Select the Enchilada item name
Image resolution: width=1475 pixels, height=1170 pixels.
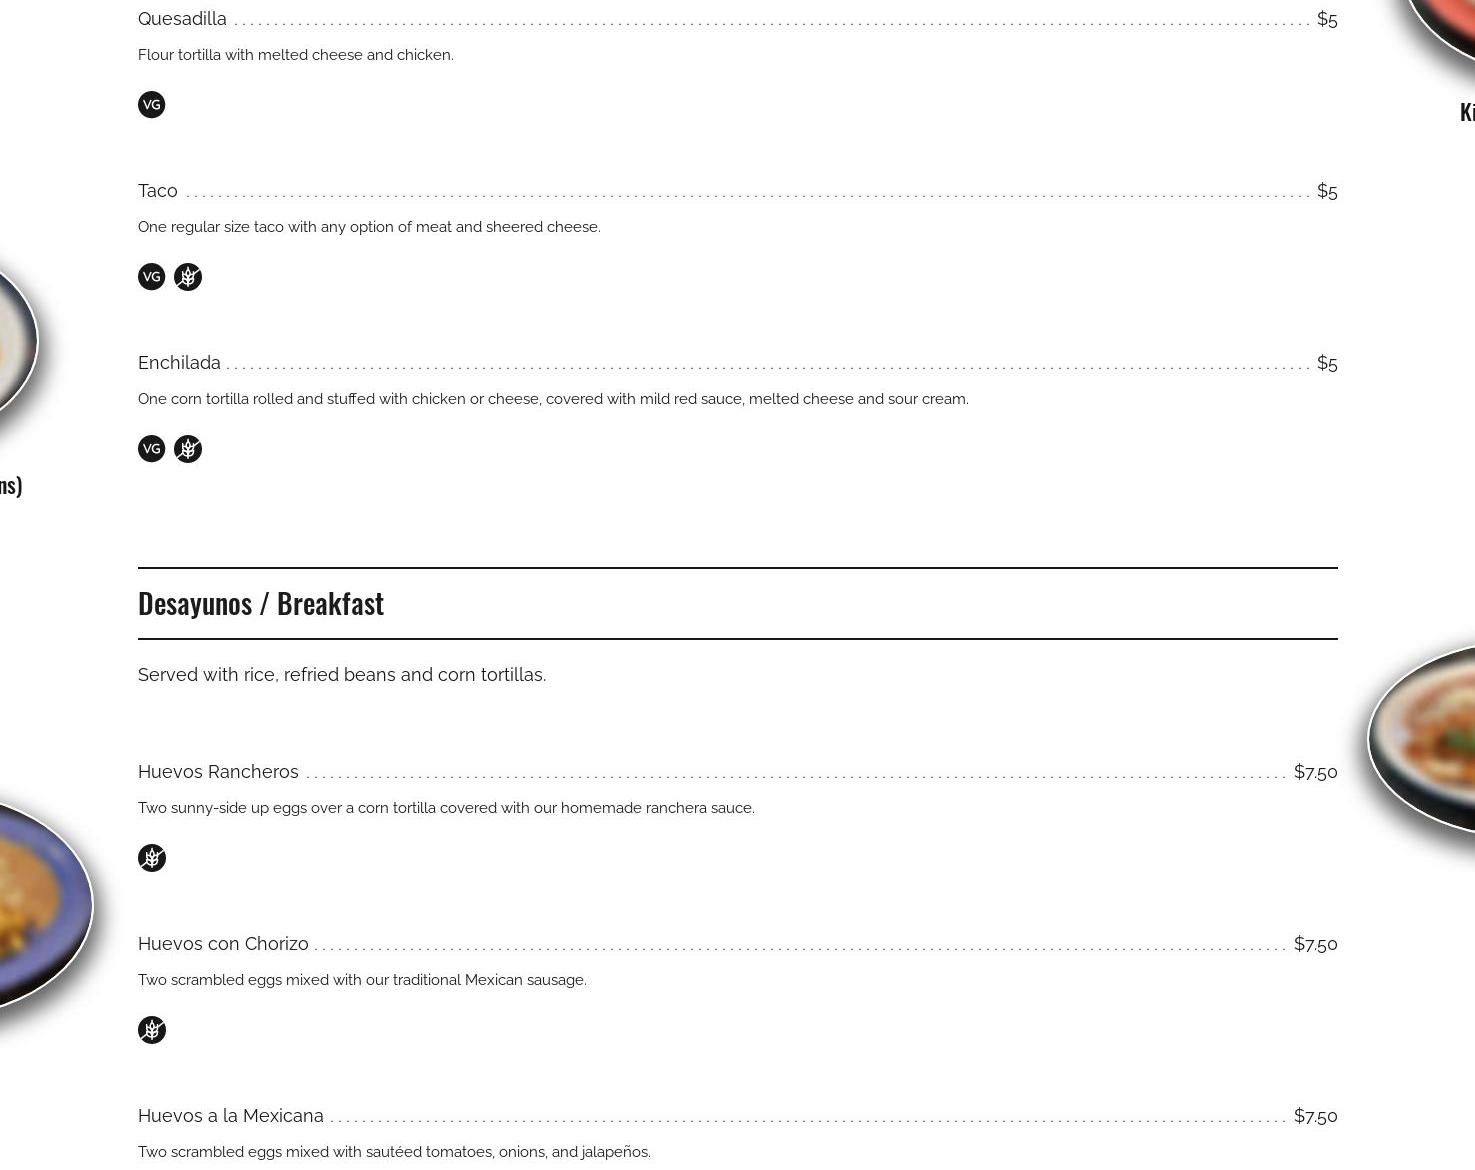[179, 363]
